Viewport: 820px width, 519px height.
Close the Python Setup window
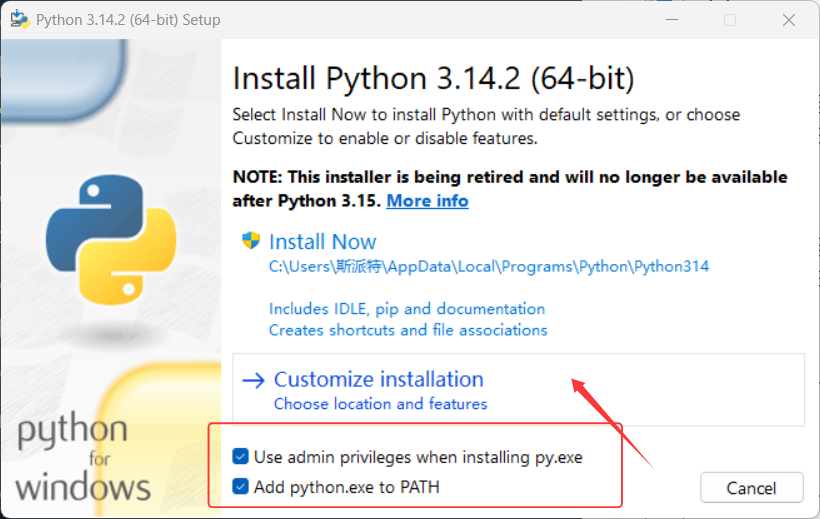click(789, 20)
